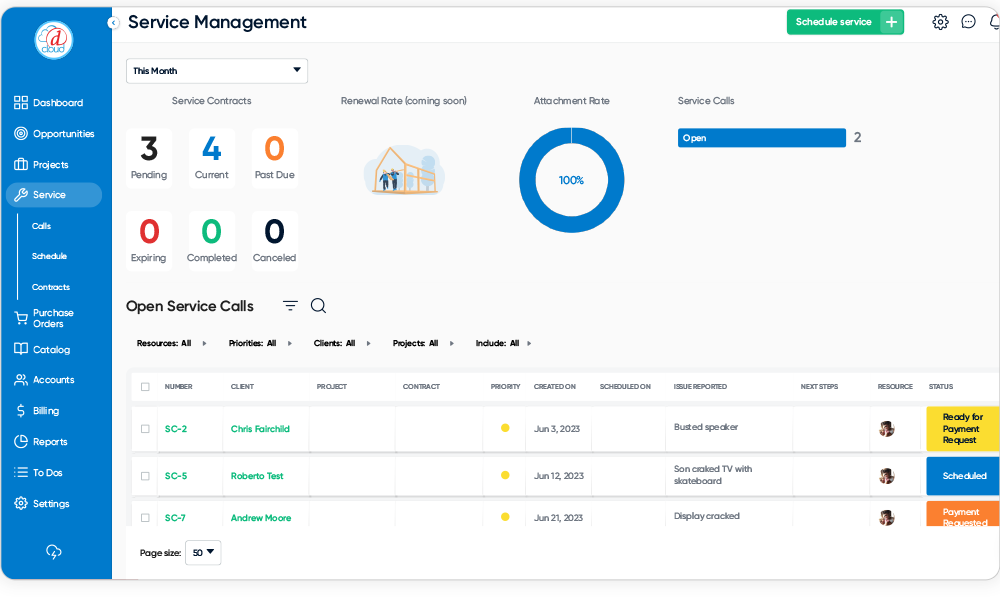Click yellow priority dot in SC-2 row
Viewport: 1000px width, 605px height.
pyautogui.click(x=505, y=428)
